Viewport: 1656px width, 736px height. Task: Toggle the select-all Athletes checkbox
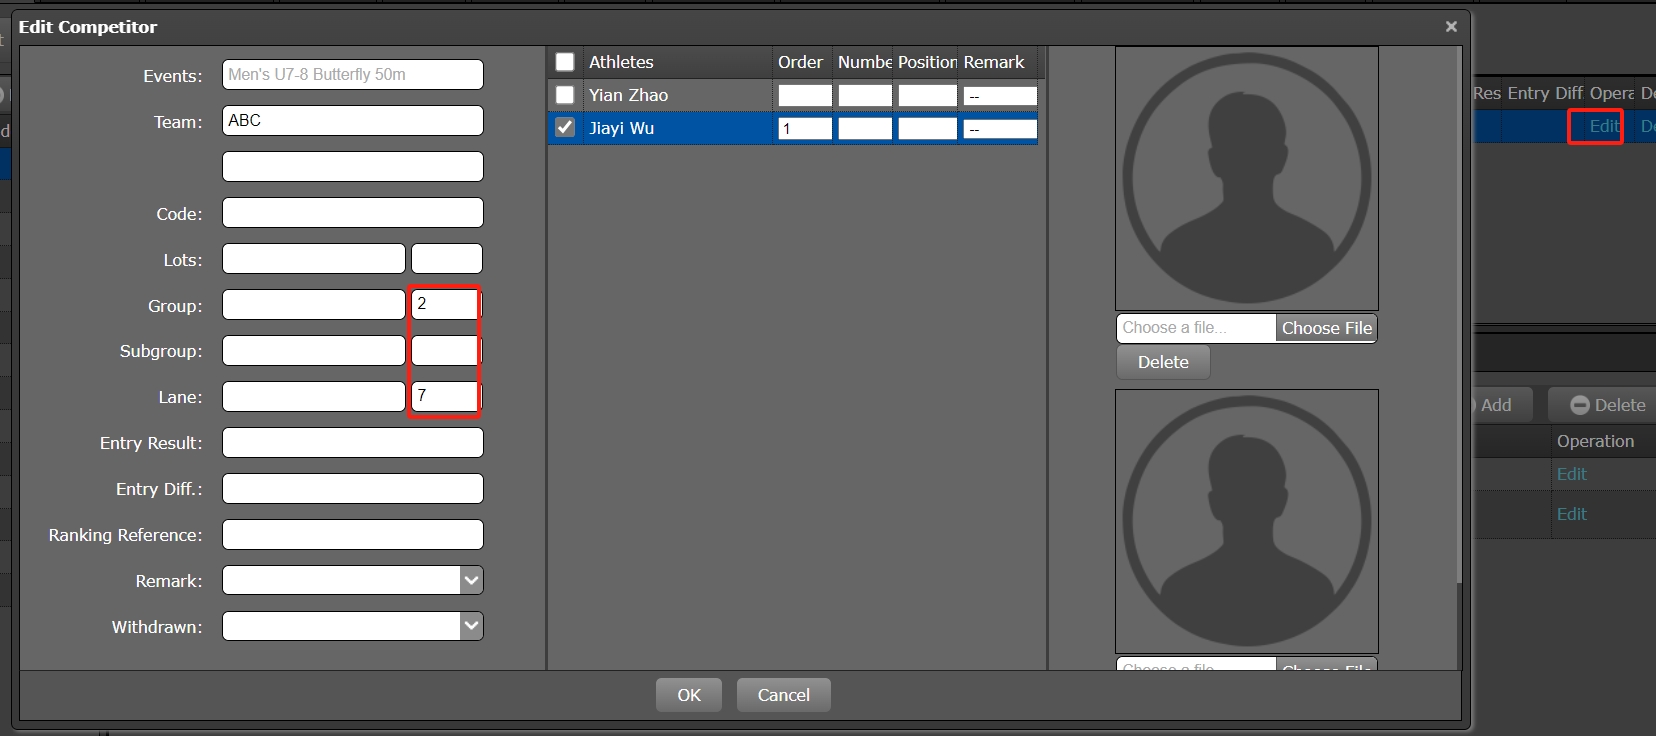(565, 62)
